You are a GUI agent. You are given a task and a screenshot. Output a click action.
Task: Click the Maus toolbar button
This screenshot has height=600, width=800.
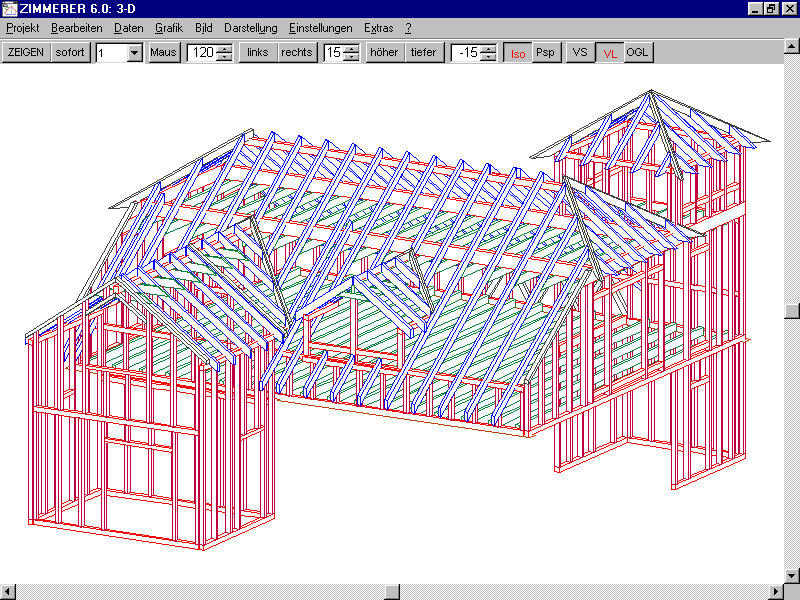[x=163, y=53]
